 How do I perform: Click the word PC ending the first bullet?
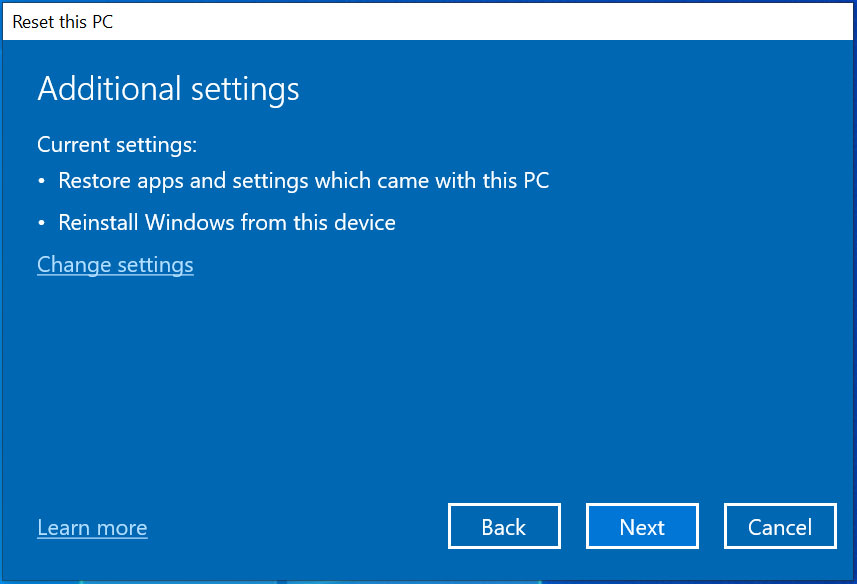pos(536,181)
